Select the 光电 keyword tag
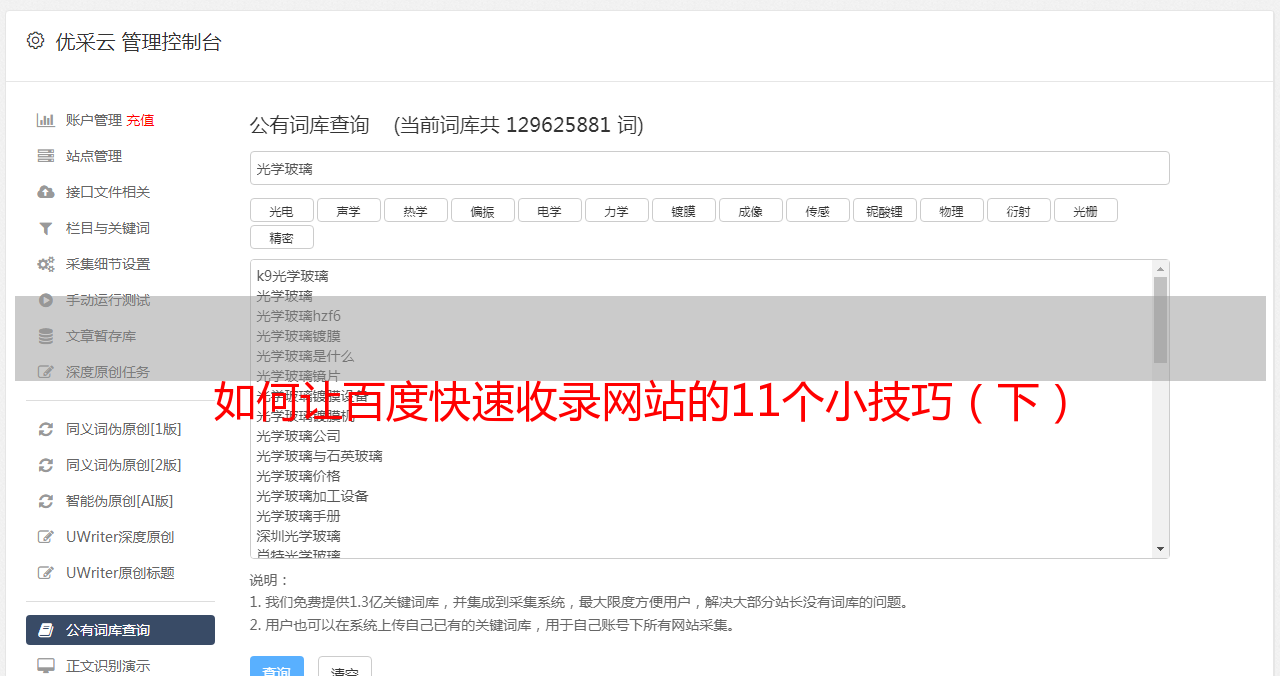This screenshot has height=676, width=1280. pyautogui.click(x=281, y=210)
